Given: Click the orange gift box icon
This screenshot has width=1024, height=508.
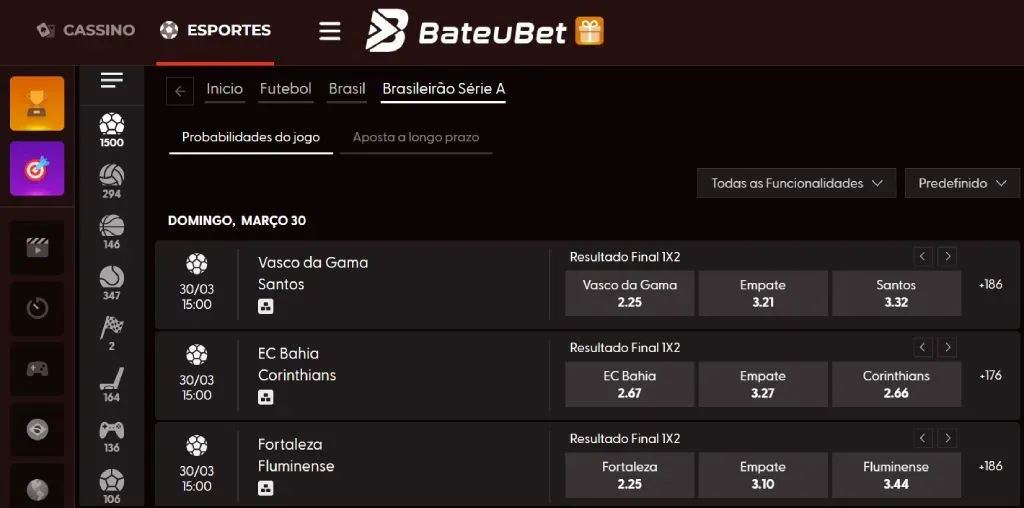Looking at the screenshot, I should (x=590, y=31).
